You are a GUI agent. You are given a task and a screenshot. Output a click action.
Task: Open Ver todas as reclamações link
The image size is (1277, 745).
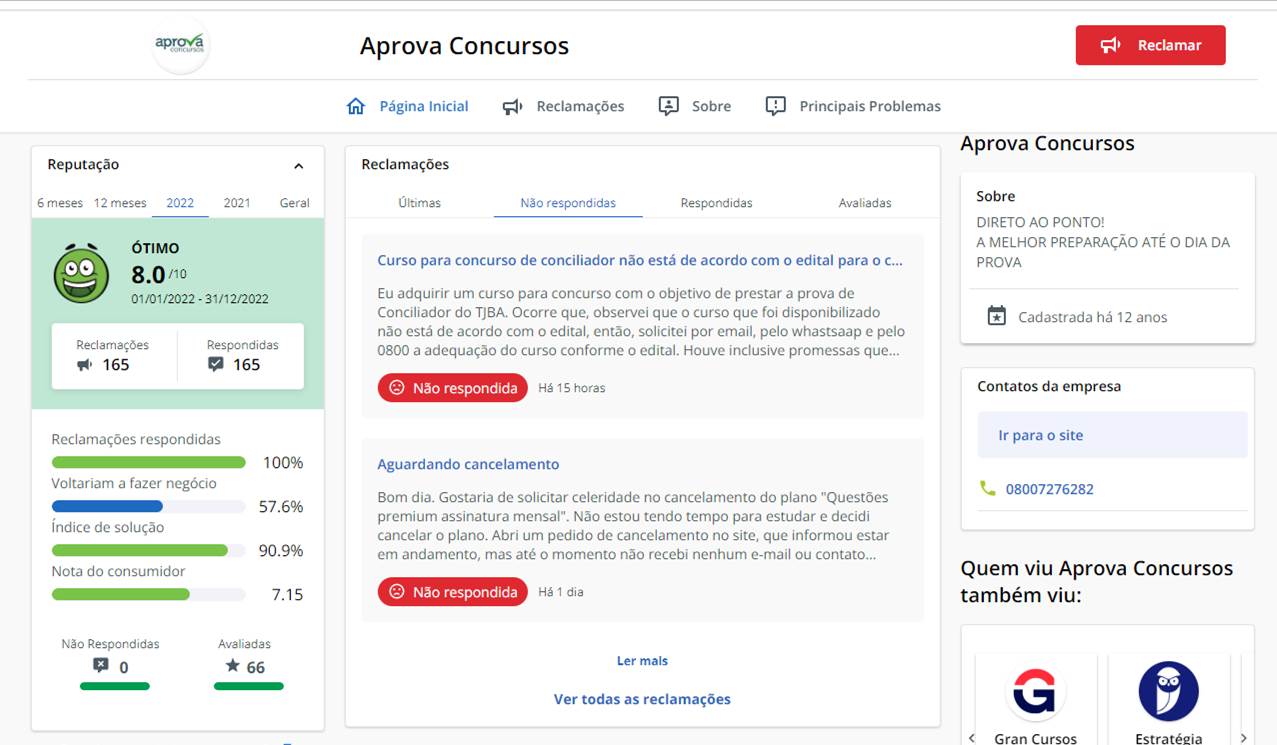coord(642,699)
